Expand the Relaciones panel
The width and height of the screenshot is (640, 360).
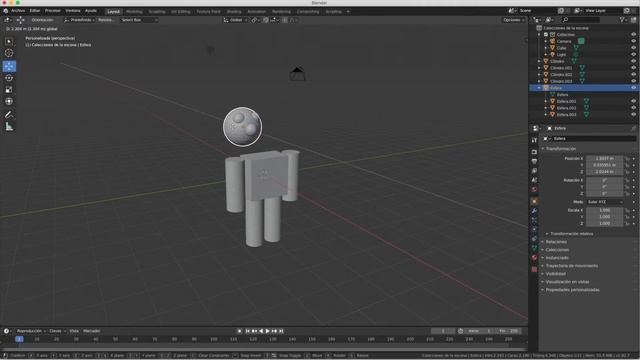tap(555, 242)
